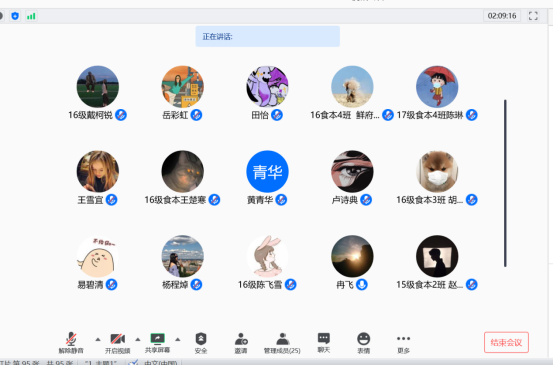Image resolution: width=553 pixels, height=366 pixels.
Task: Start Share Screen from toolbar
Action: pos(157,338)
